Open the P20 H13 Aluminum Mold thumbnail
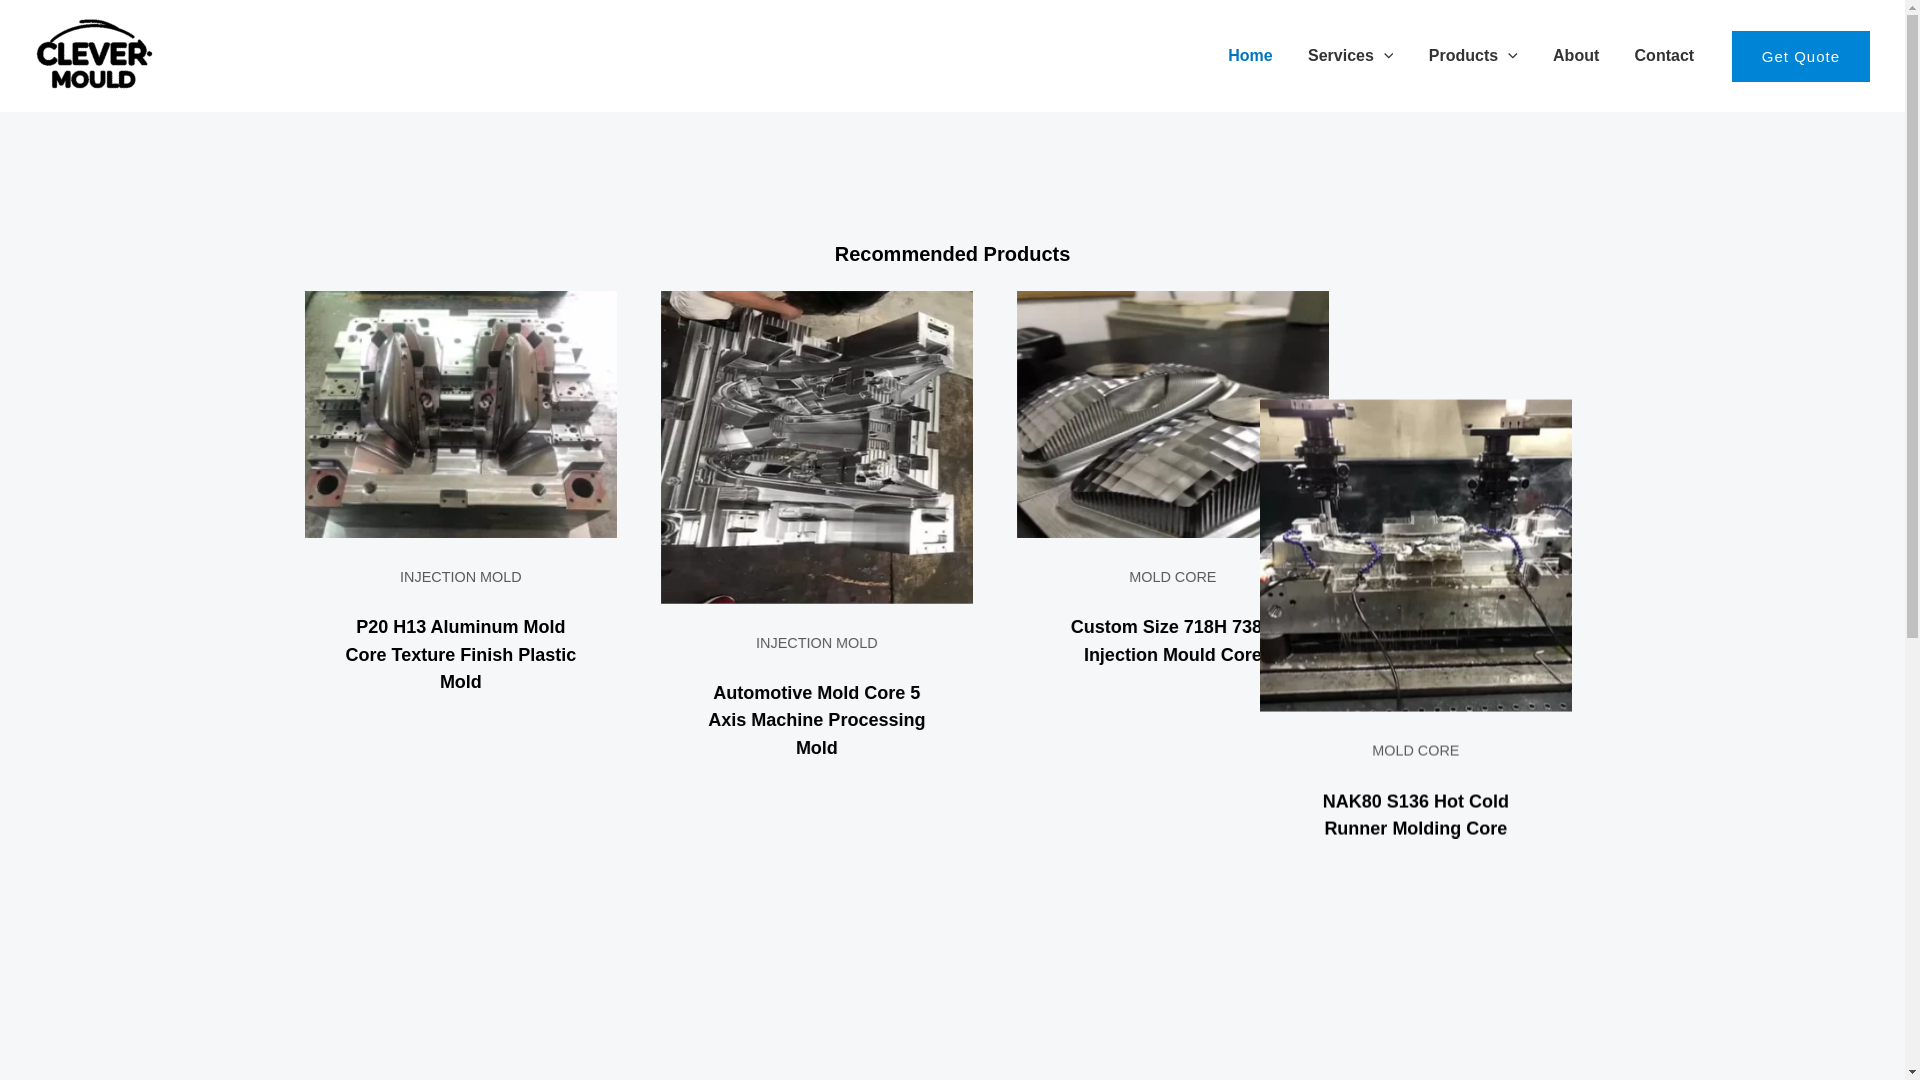1920x1080 pixels. (461, 414)
